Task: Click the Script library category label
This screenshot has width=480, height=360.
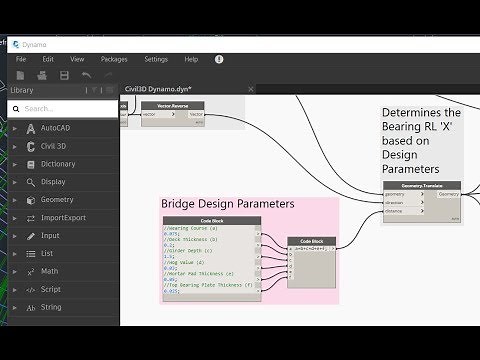Action: tap(51, 289)
